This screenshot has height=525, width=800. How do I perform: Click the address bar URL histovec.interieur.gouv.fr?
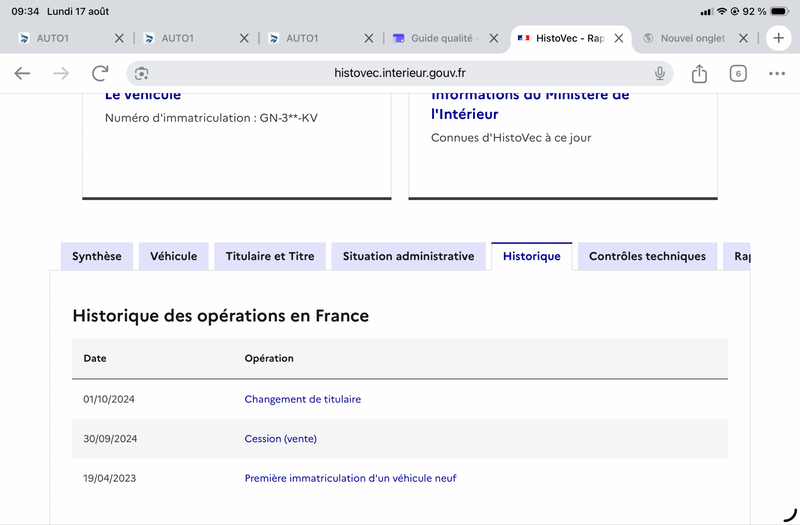tap(400, 73)
